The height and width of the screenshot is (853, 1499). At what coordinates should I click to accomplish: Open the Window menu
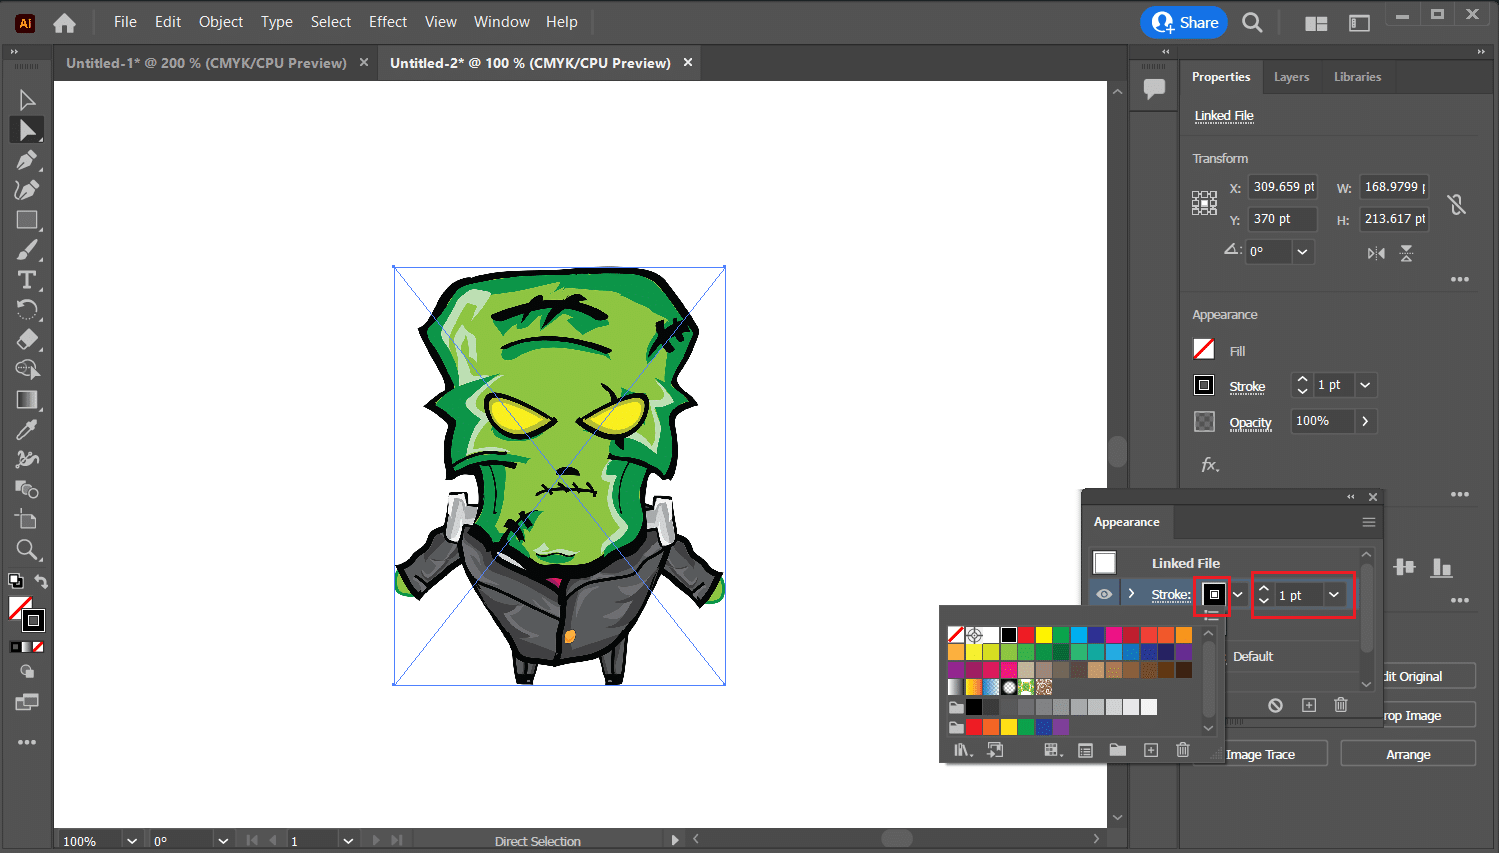pos(502,22)
